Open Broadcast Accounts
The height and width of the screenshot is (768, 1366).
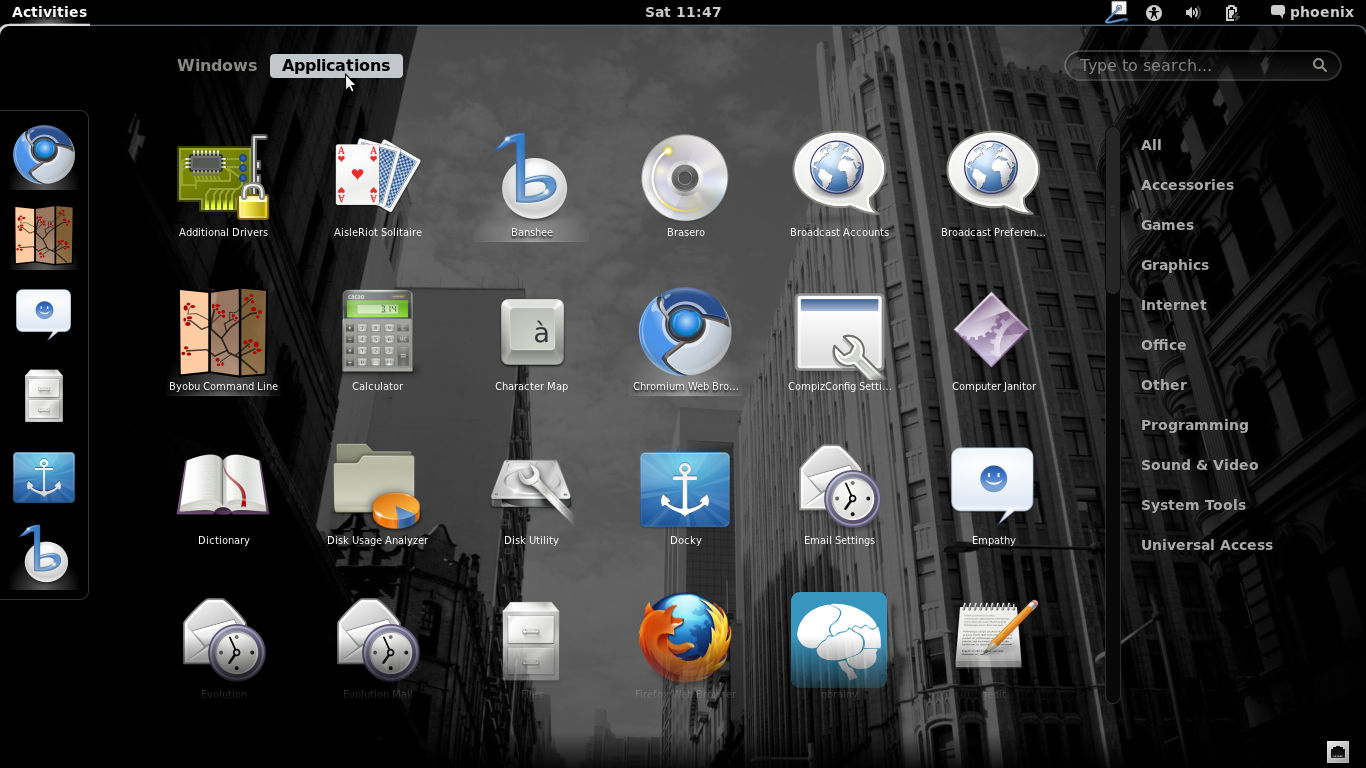[839, 187]
